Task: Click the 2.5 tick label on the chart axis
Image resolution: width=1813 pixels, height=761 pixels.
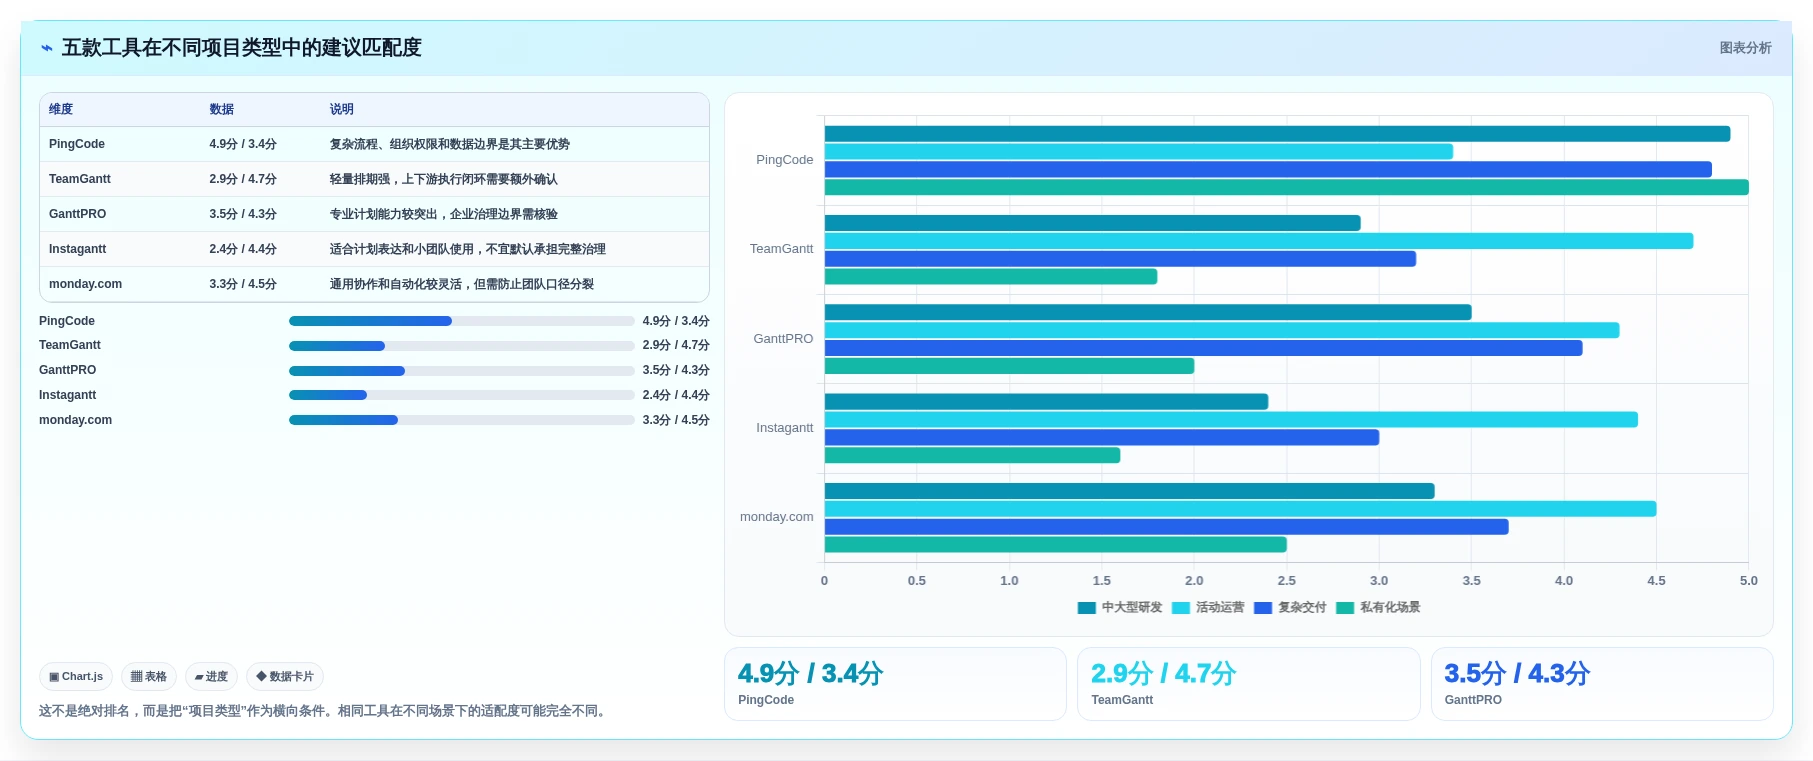Action: pos(1287,581)
